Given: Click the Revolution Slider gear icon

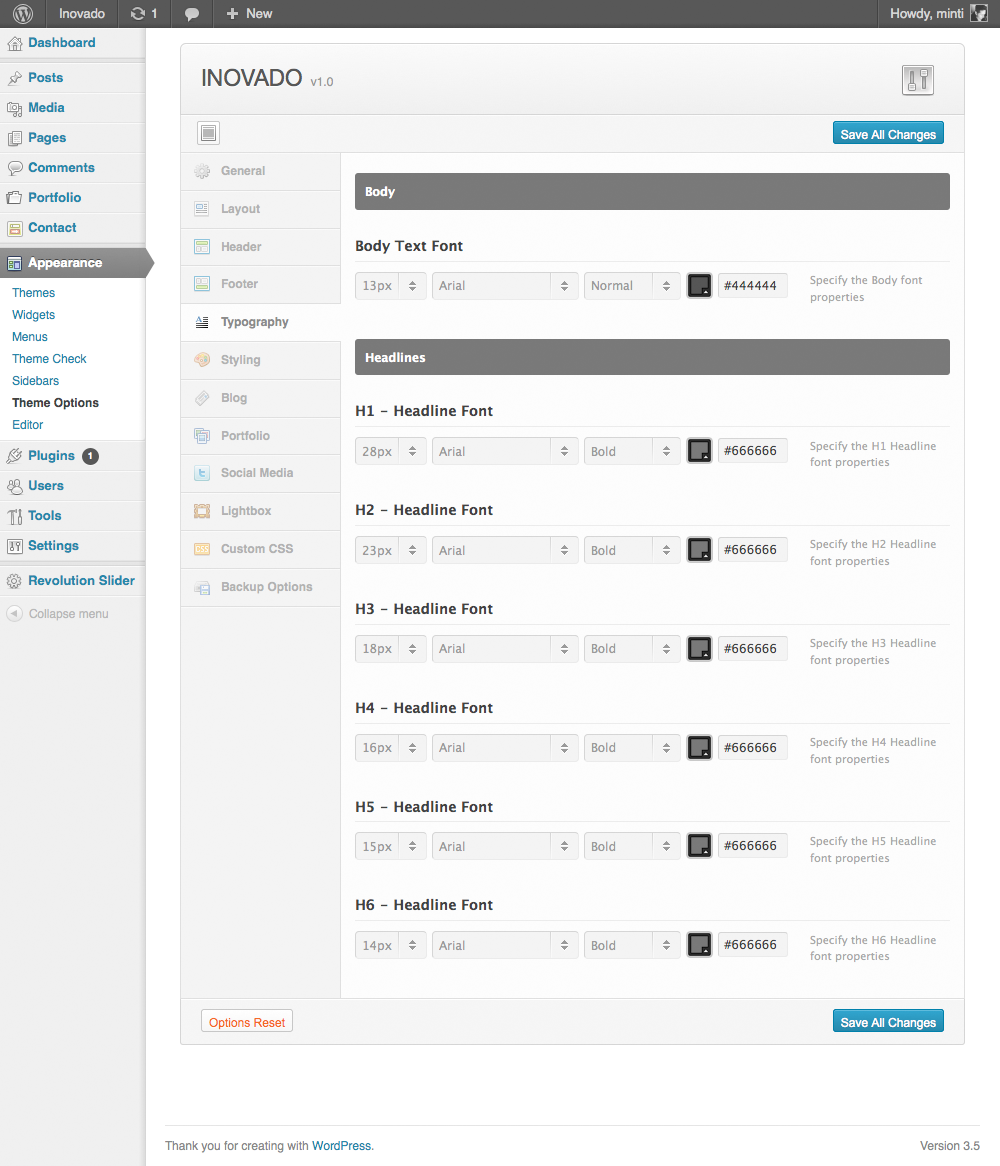Looking at the screenshot, I should [14, 581].
